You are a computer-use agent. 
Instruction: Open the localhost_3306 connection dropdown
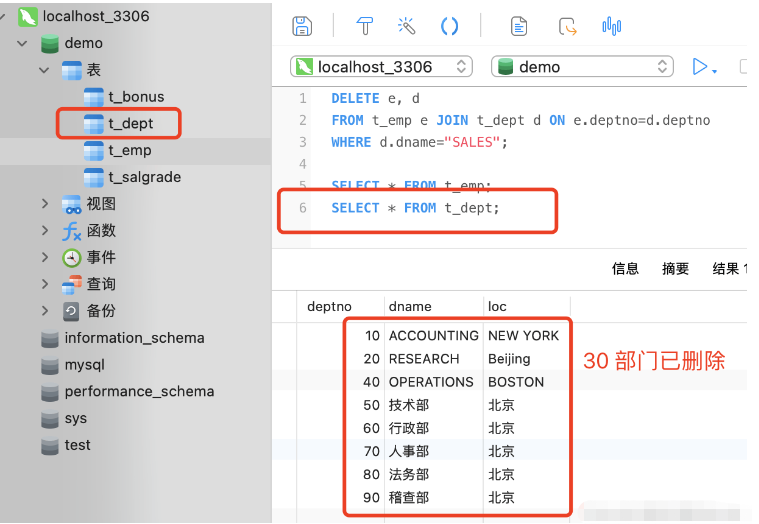pos(381,67)
